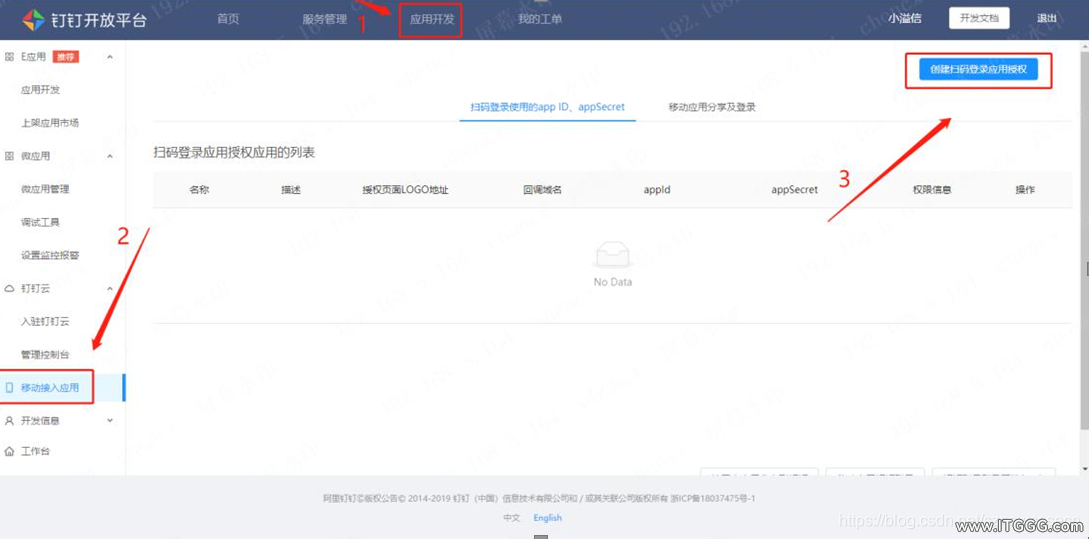
Task: Expand the 开发信息 sidebar section
Action: click(x=110, y=421)
